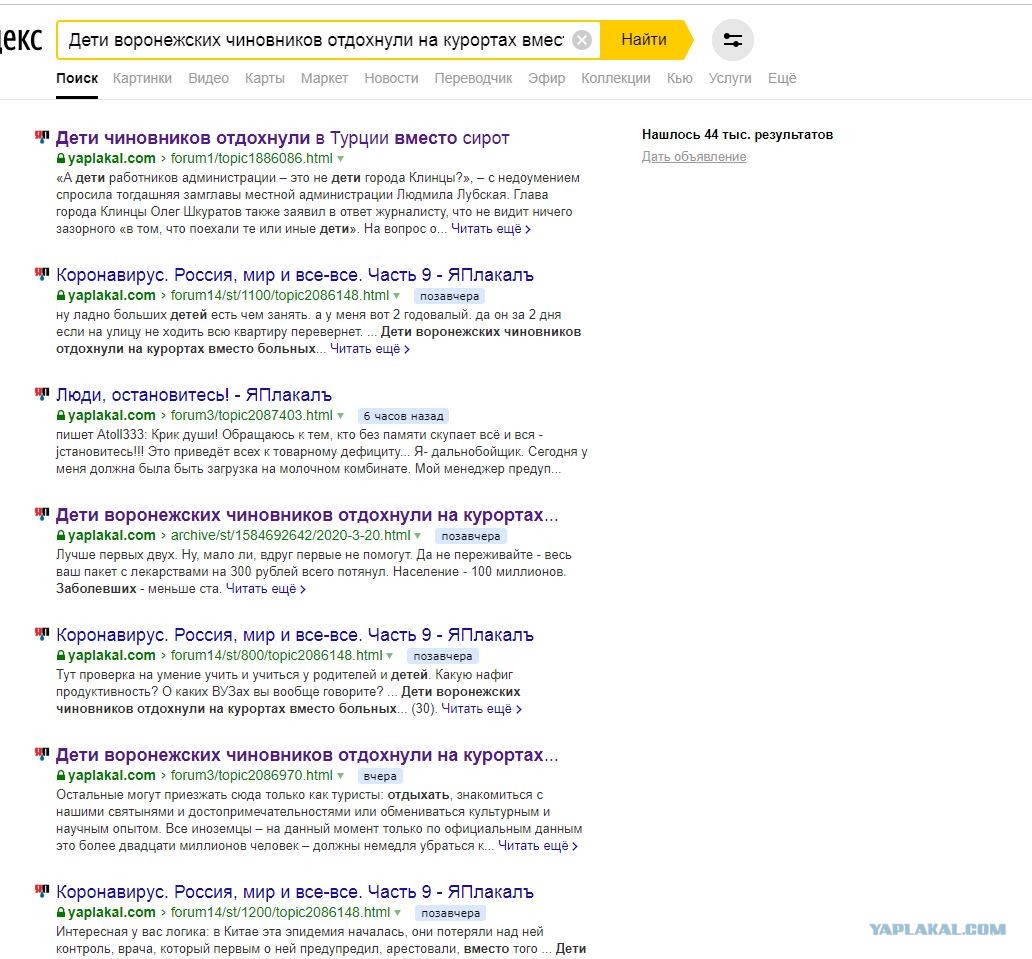
Task: Open the Коллекции tab
Action: coord(616,78)
